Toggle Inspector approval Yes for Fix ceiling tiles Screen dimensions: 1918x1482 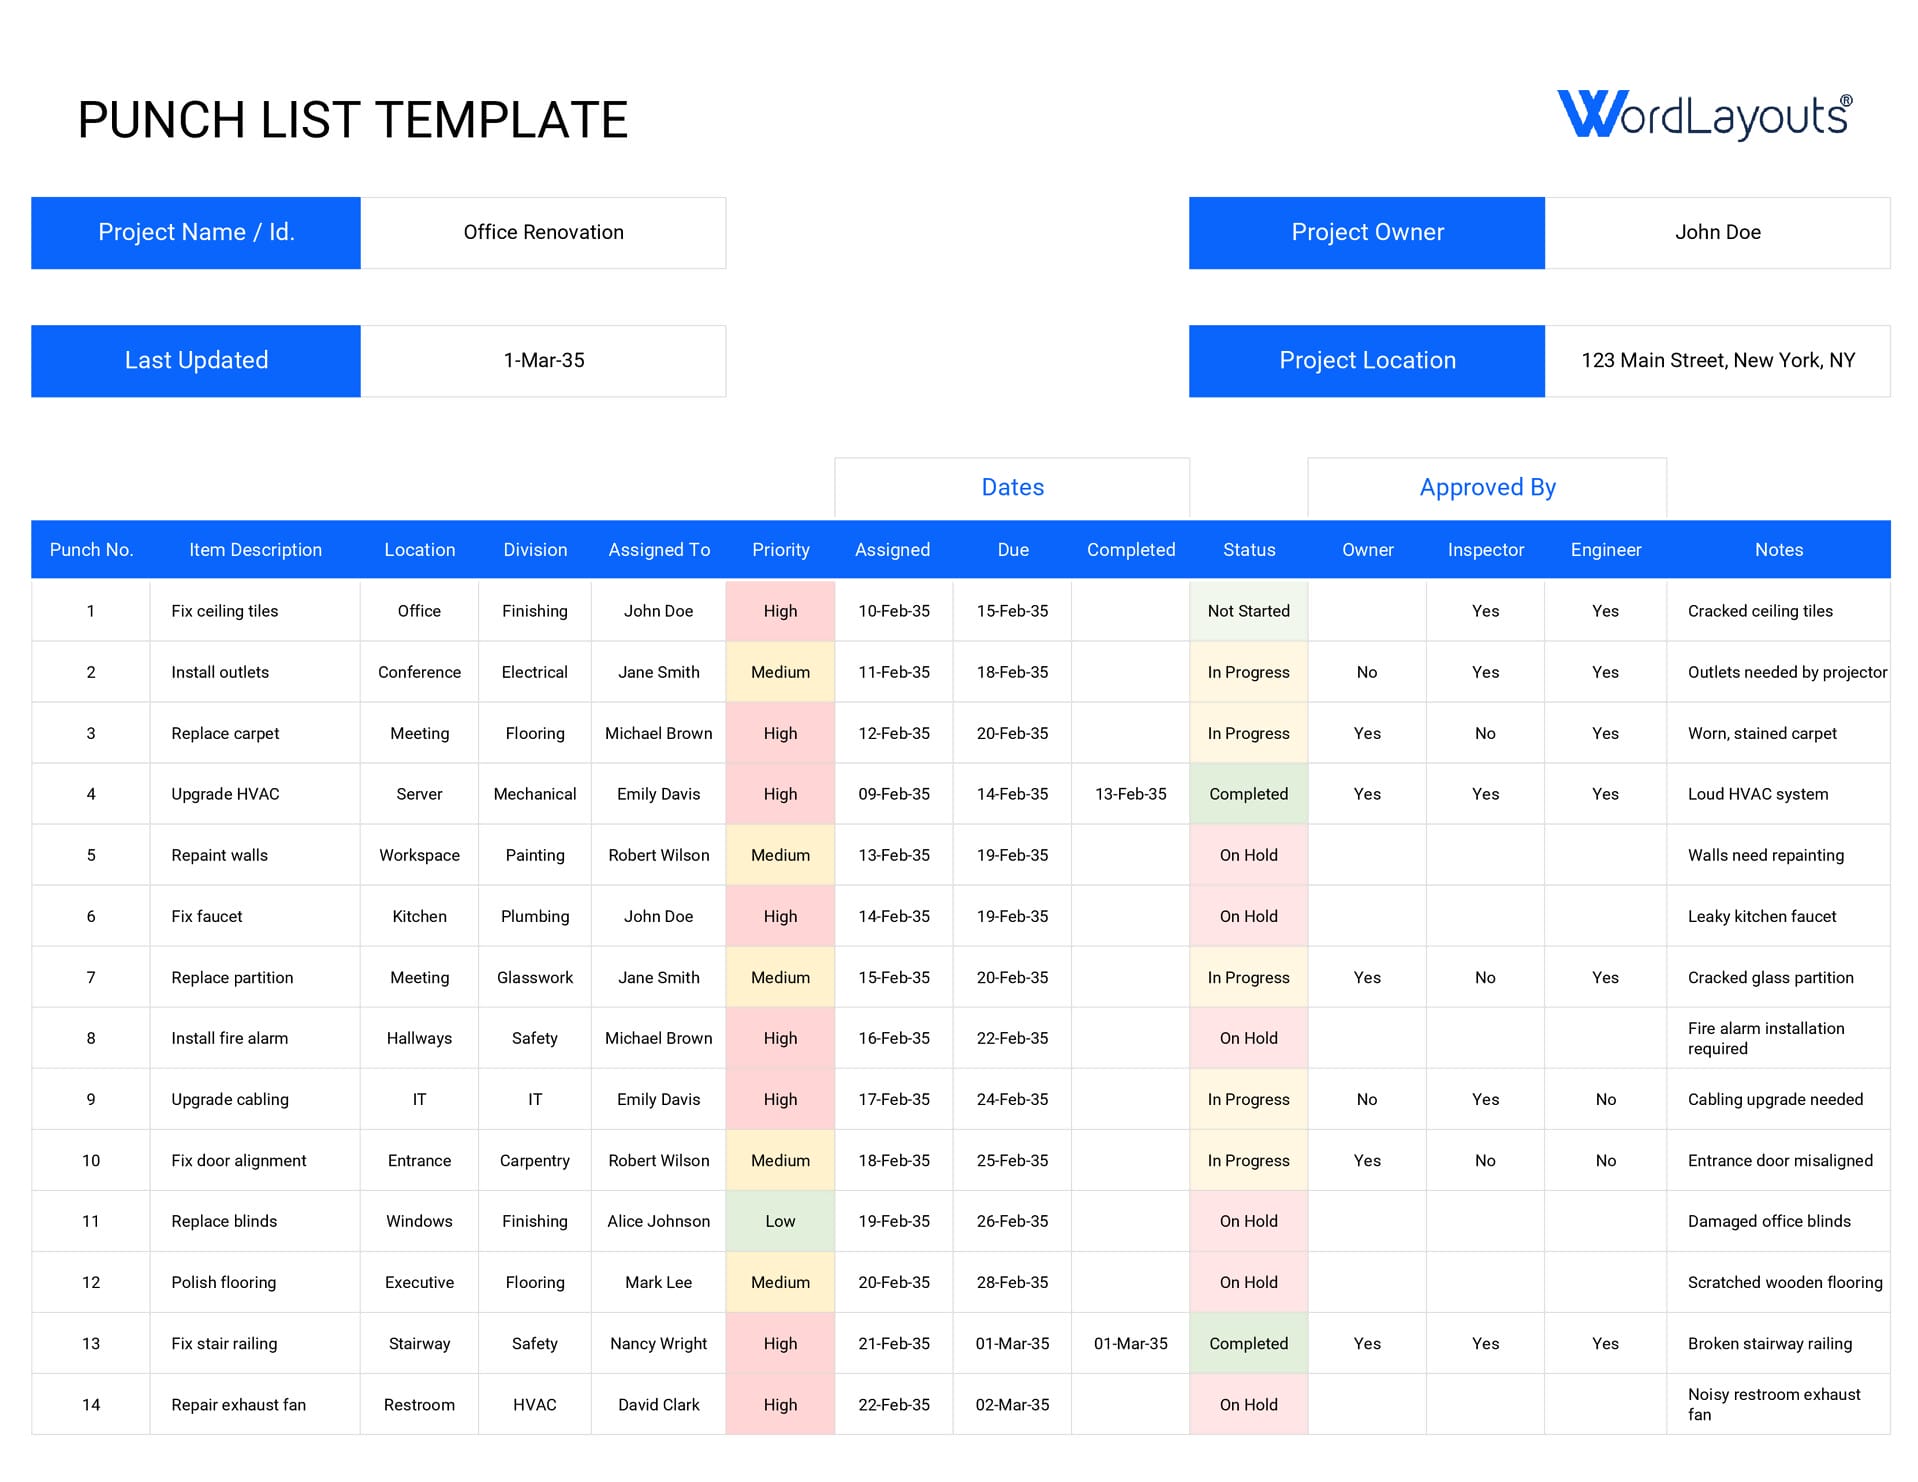pyautogui.click(x=1485, y=611)
